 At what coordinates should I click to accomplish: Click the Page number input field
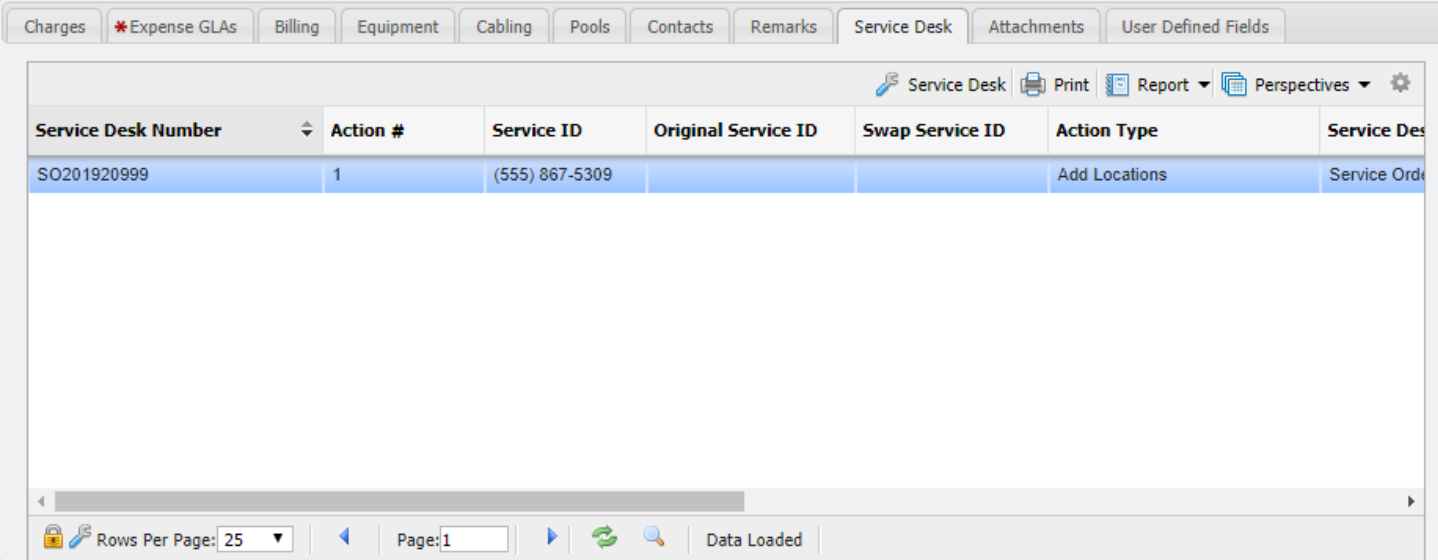pyautogui.click(x=474, y=539)
